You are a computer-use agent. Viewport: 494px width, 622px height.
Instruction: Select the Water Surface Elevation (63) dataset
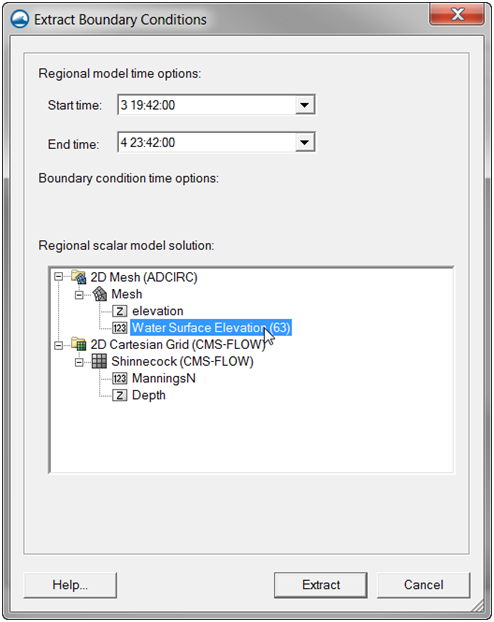[211, 328]
